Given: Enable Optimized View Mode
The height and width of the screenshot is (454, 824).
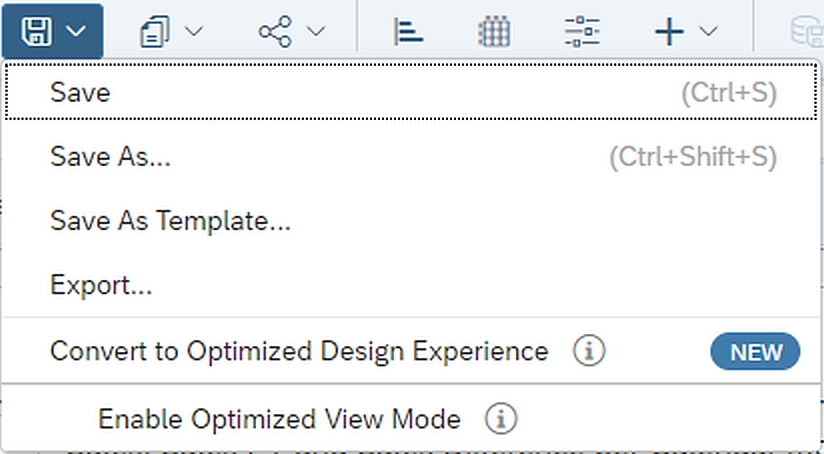Looking at the screenshot, I should pyautogui.click(x=279, y=419).
